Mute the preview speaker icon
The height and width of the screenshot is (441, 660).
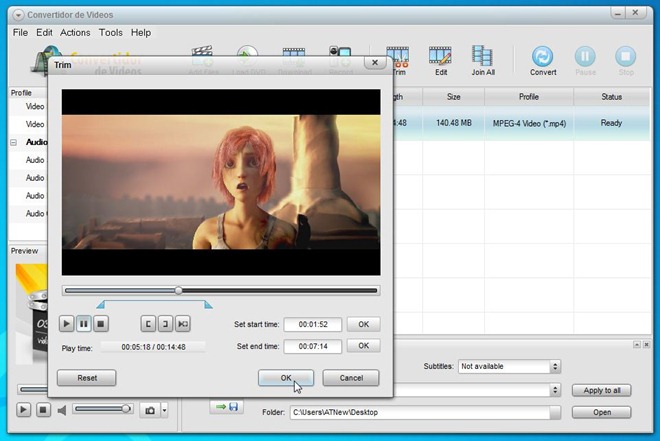click(x=62, y=410)
